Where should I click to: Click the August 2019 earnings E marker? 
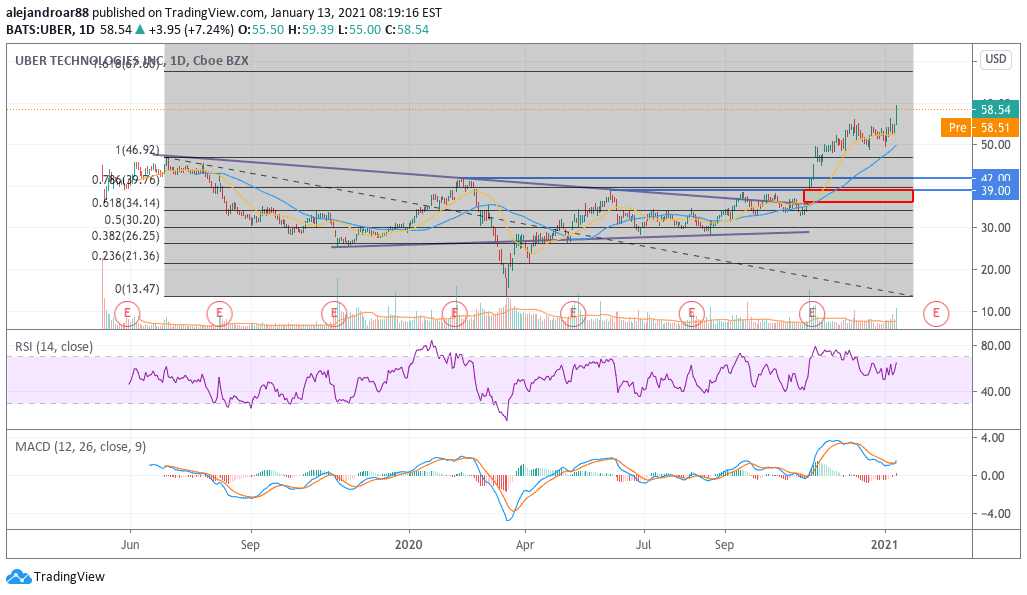point(219,313)
